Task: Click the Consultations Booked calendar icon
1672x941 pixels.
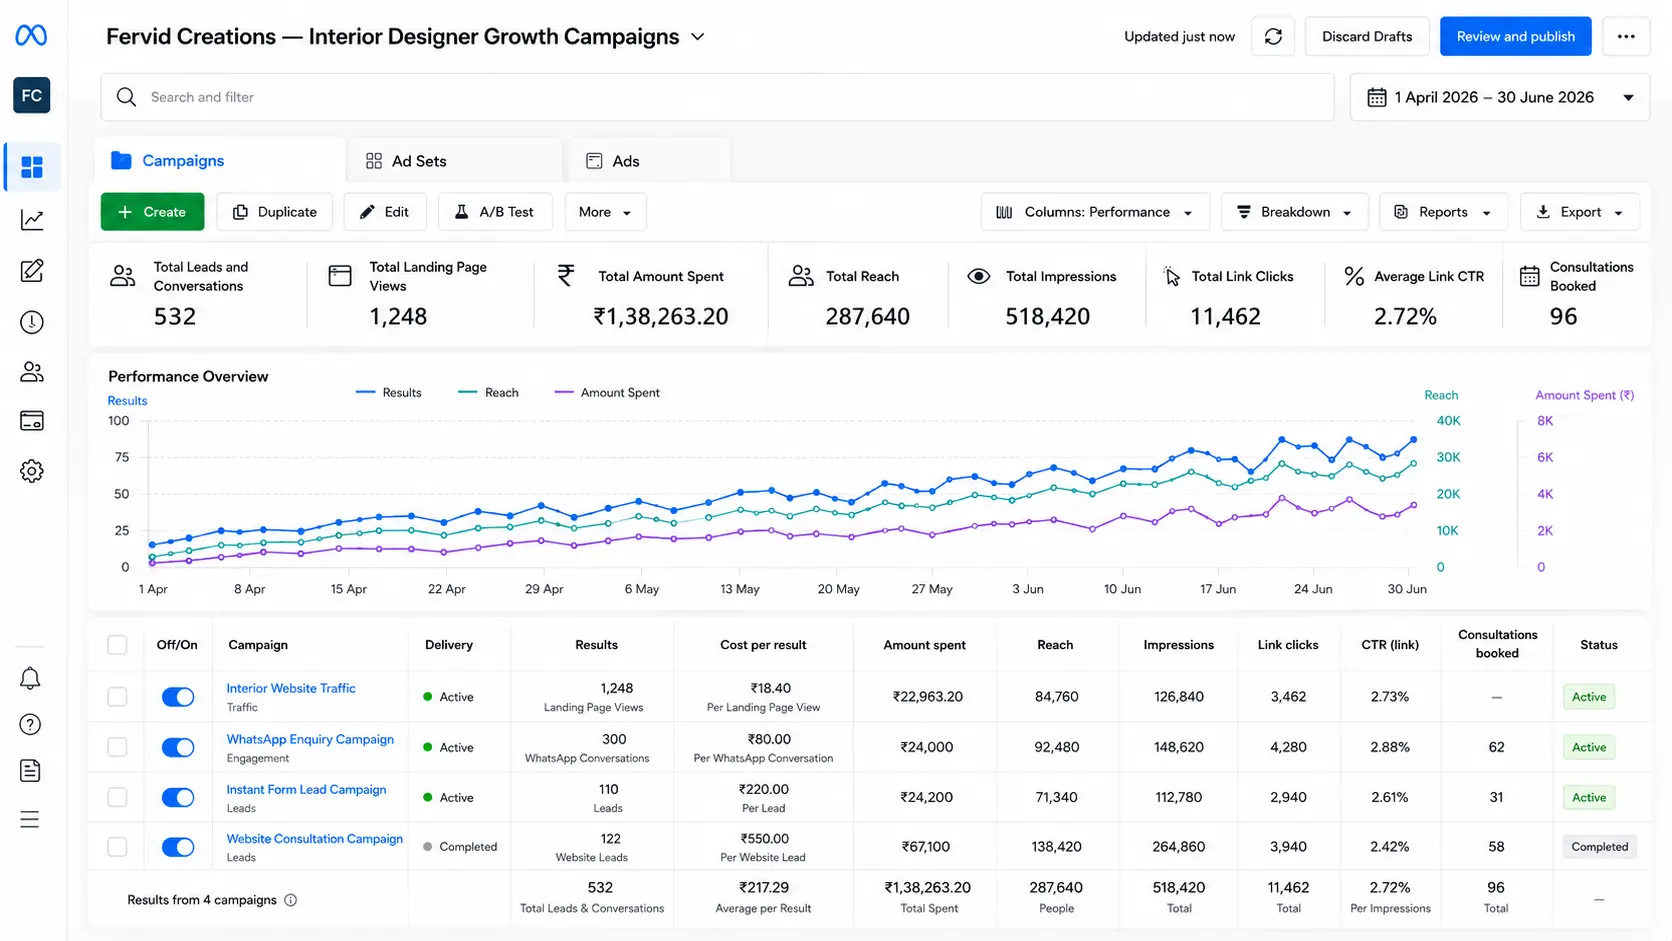Action: coord(1530,276)
